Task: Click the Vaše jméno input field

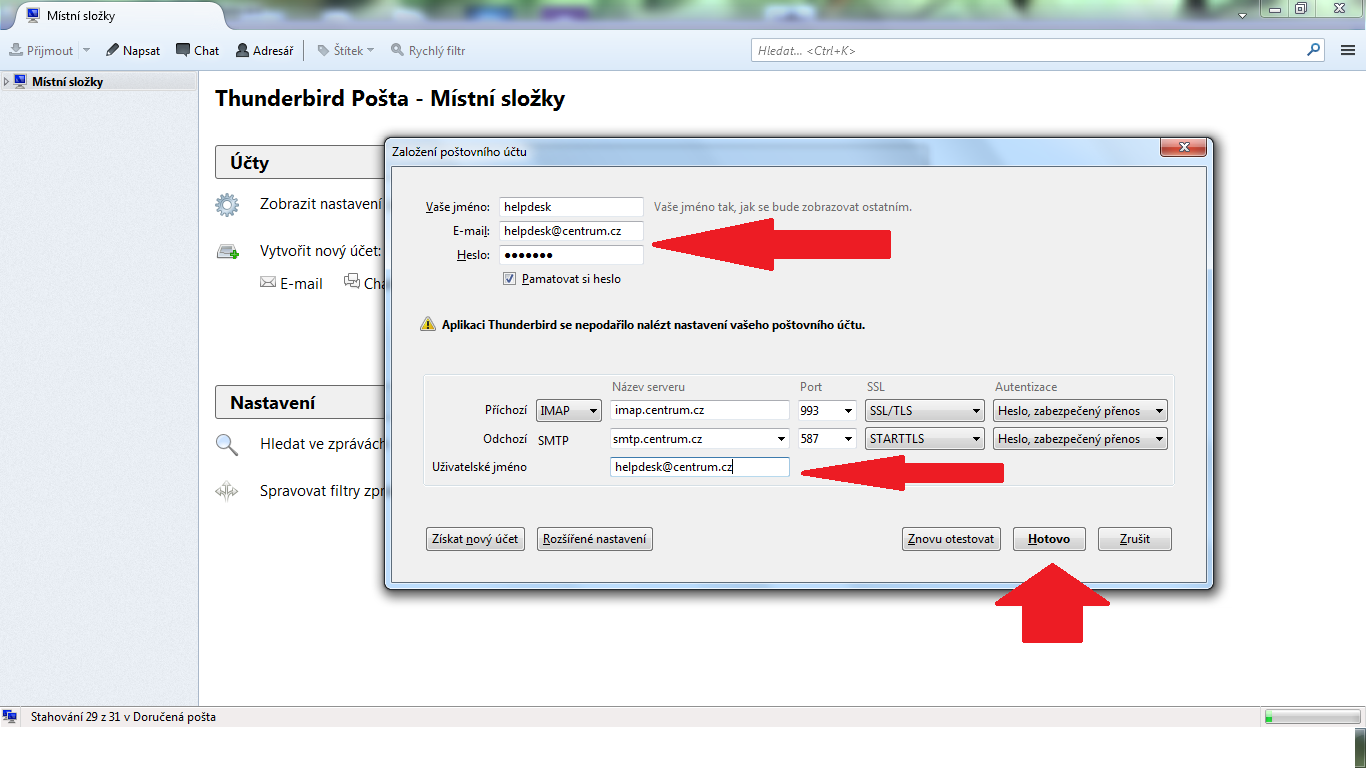Action: 571,207
